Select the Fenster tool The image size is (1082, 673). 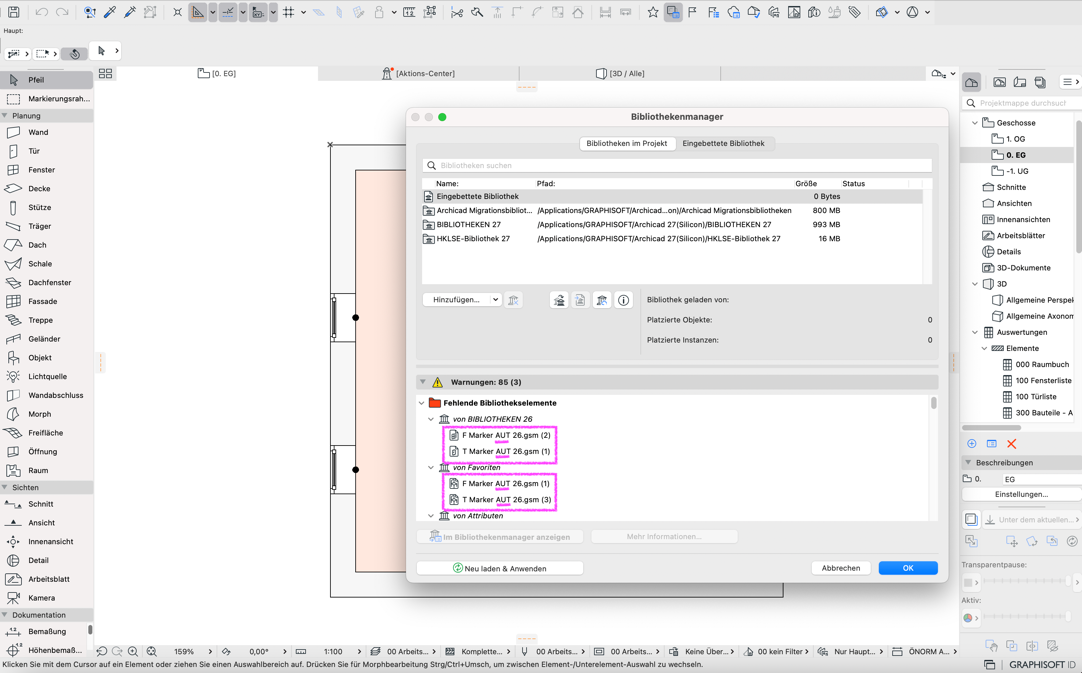click(x=47, y=170)
